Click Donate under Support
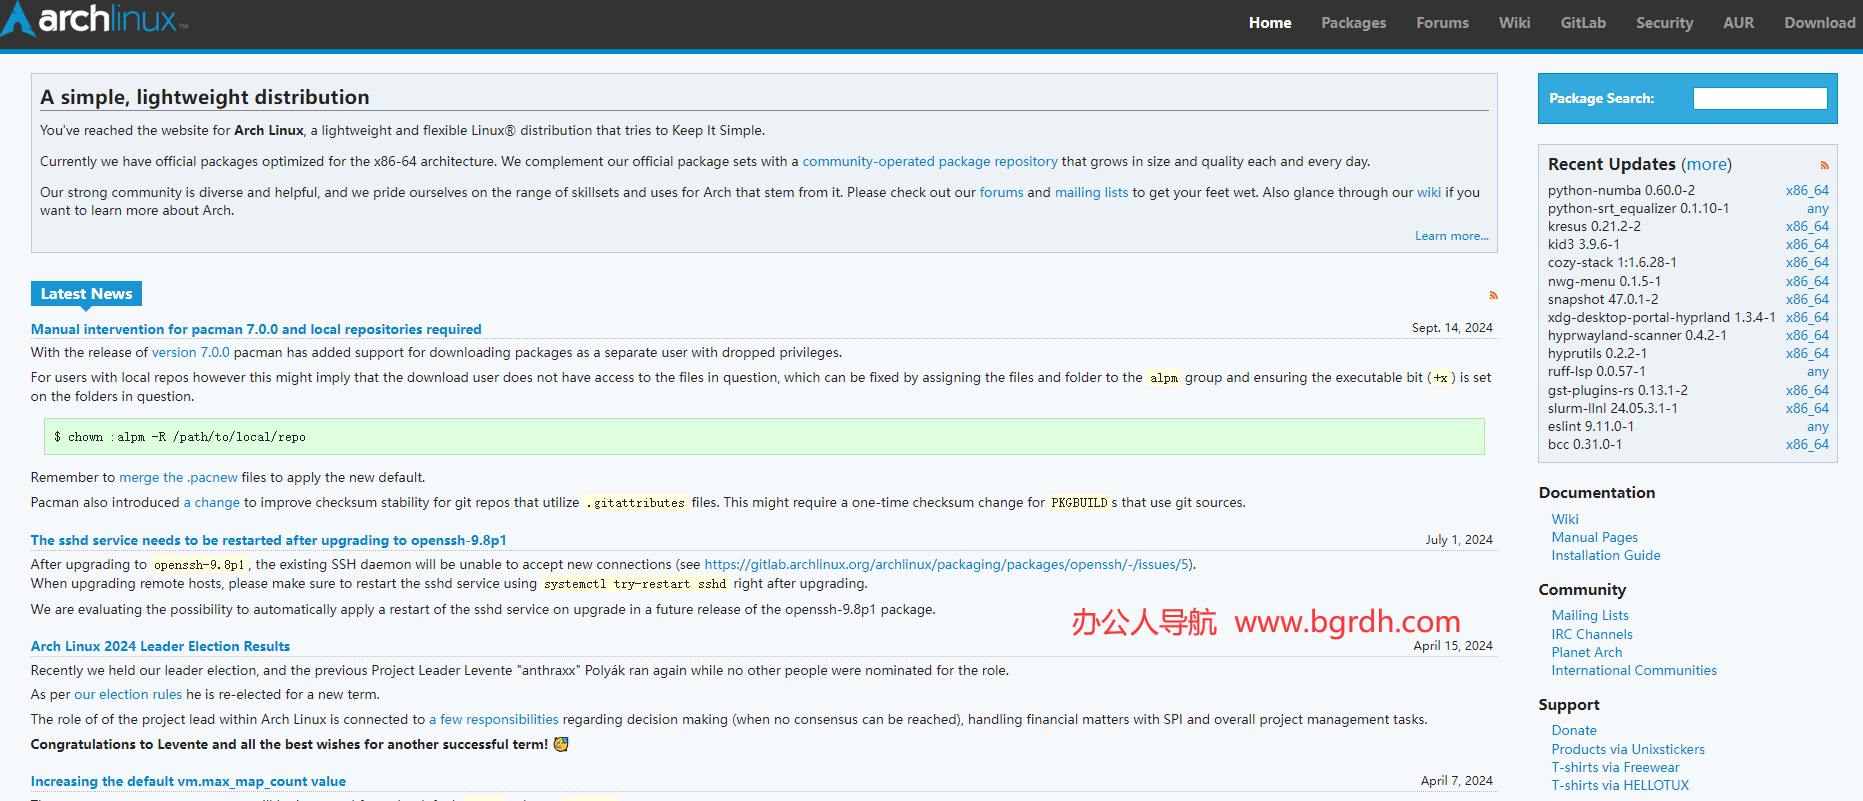The width and height of the screenshot is (1863, 801). 1574,730
